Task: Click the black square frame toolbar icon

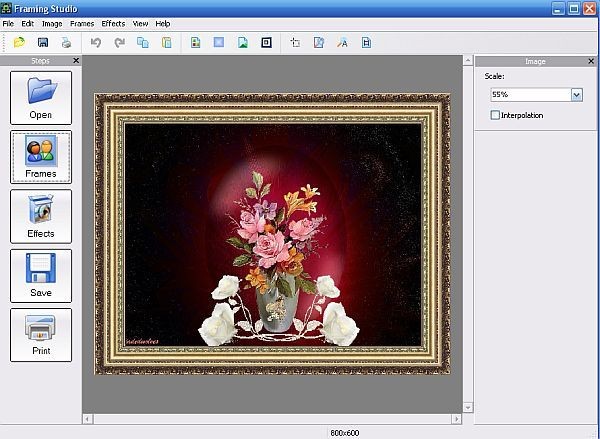Action: point(266,42)
